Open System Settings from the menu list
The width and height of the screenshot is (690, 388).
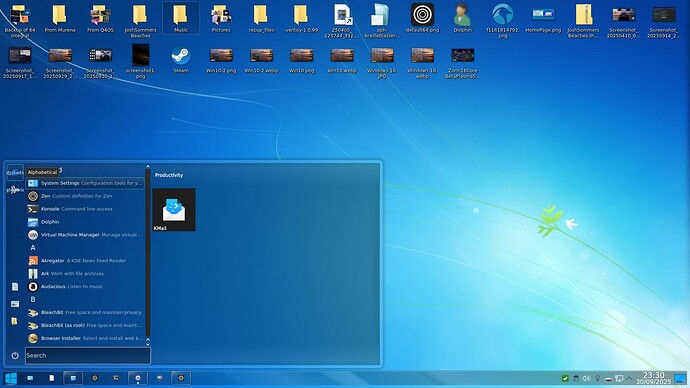click(85, 183)
